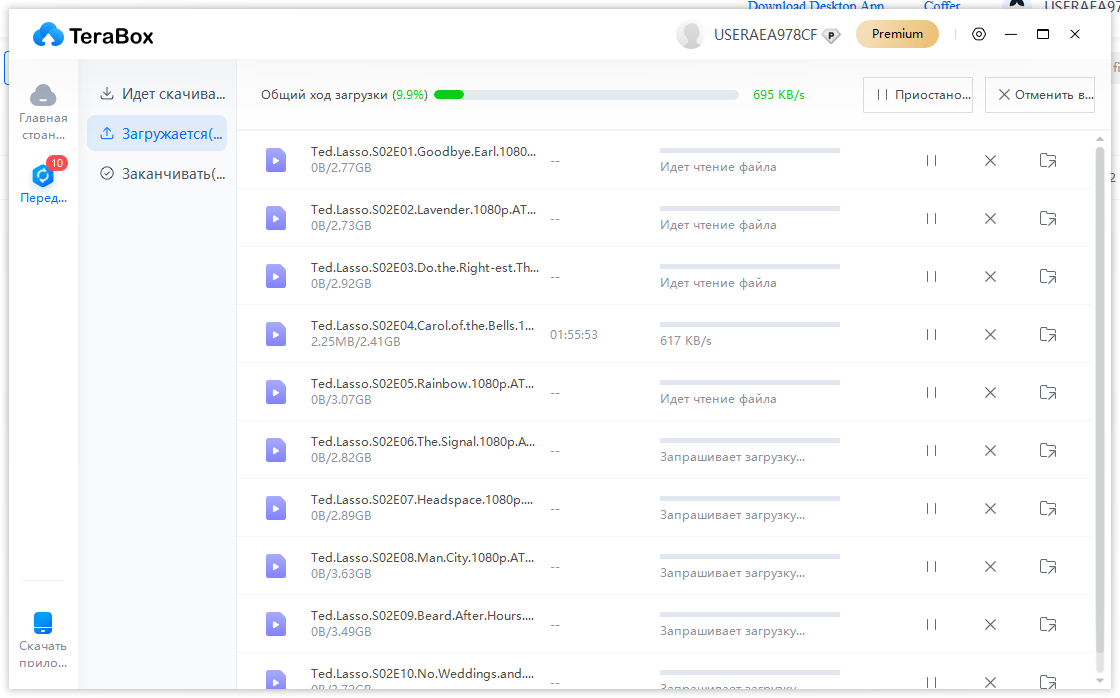
Task: Open the Передача transfers icon with badge
Action: pyautogui.click(x=43, y=176)
